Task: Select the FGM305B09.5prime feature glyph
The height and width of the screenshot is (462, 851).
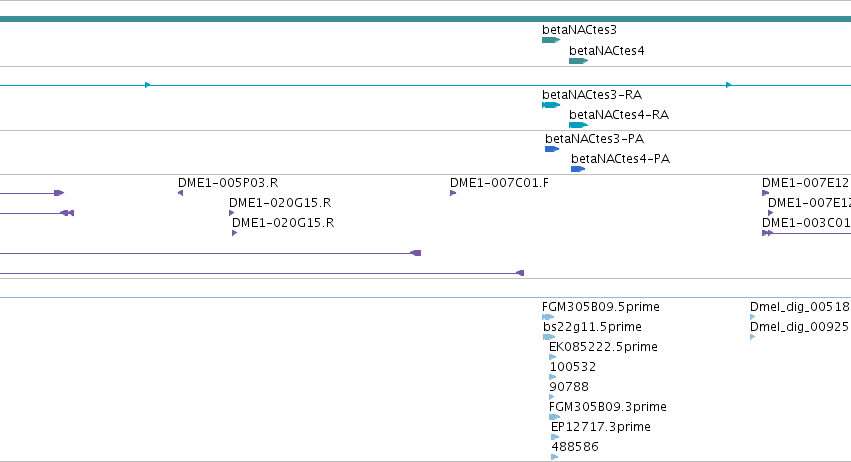Action: (x=548, y=317)
